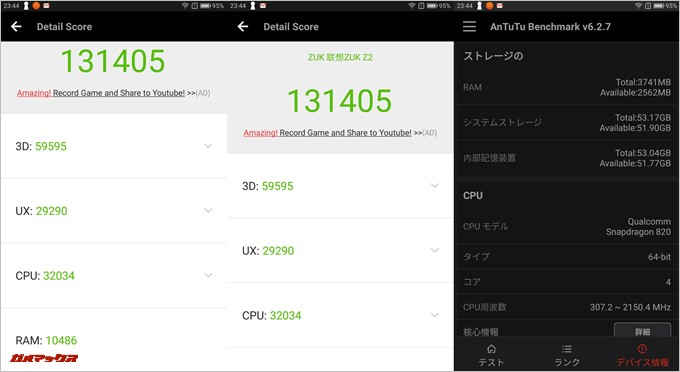The width and height of the screenshot is (680, 372).
Task: Select total score 131405 in middle screen
Action: [340, 101]
